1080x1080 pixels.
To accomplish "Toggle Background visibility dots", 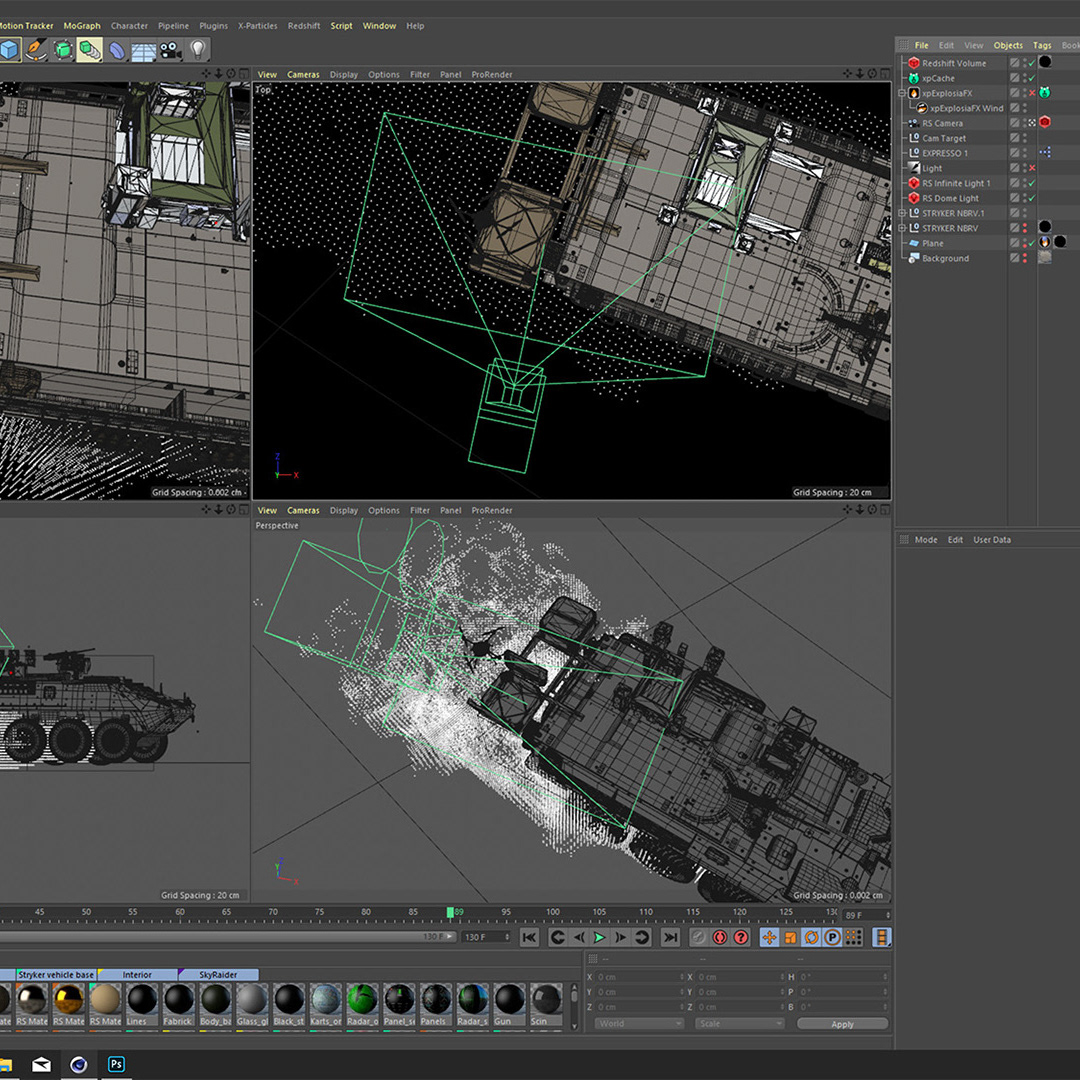I will coord(1025,258).
